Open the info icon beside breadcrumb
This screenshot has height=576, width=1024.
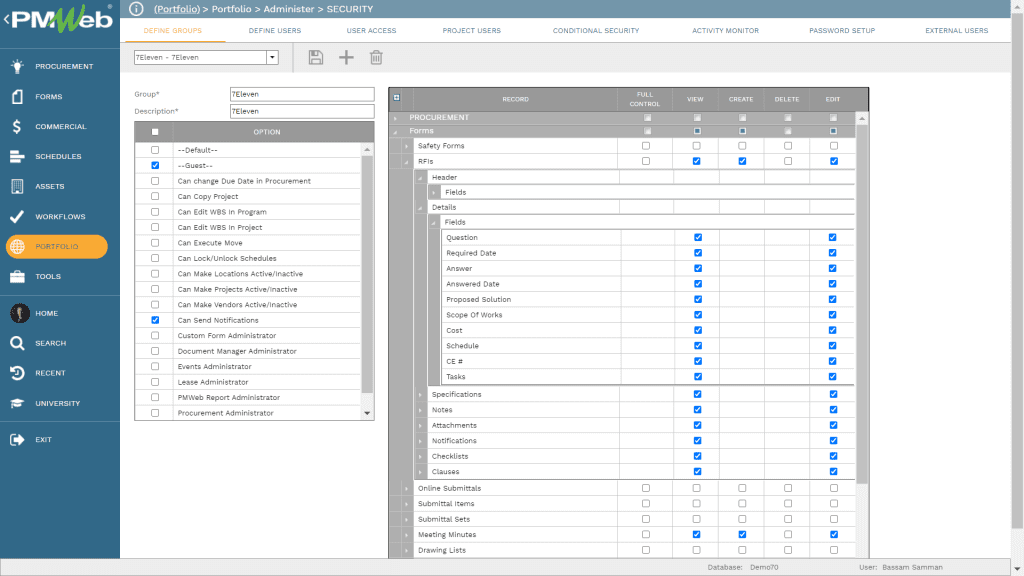[x=136, y=9]
